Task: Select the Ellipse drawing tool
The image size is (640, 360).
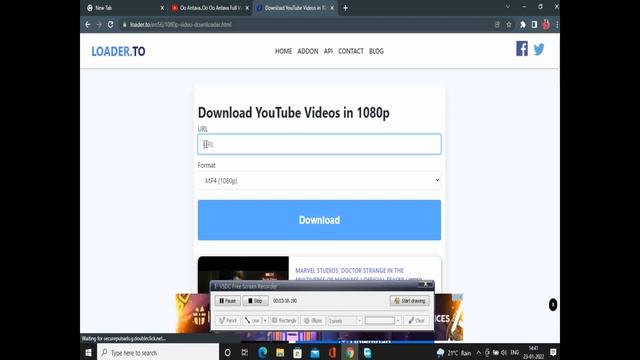Action: [313, 321]
